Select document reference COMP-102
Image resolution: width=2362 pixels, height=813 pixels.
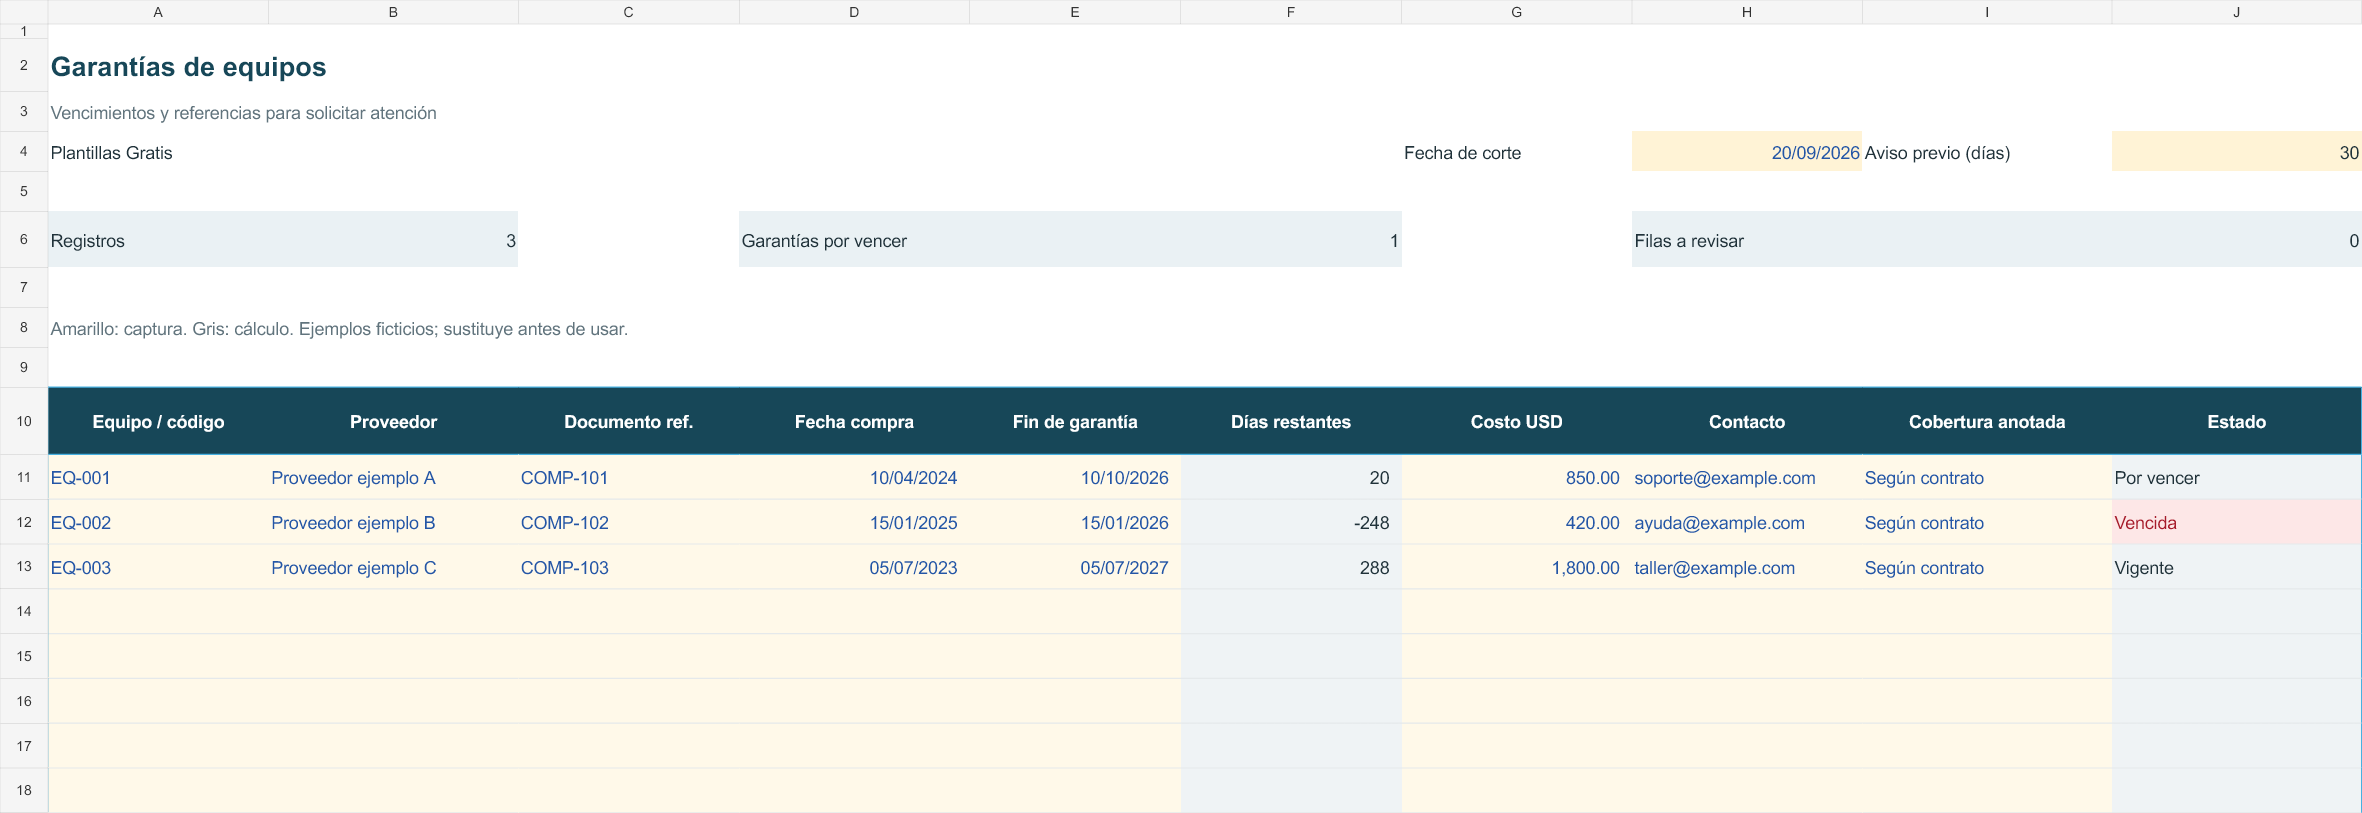(x=628, y=523)
